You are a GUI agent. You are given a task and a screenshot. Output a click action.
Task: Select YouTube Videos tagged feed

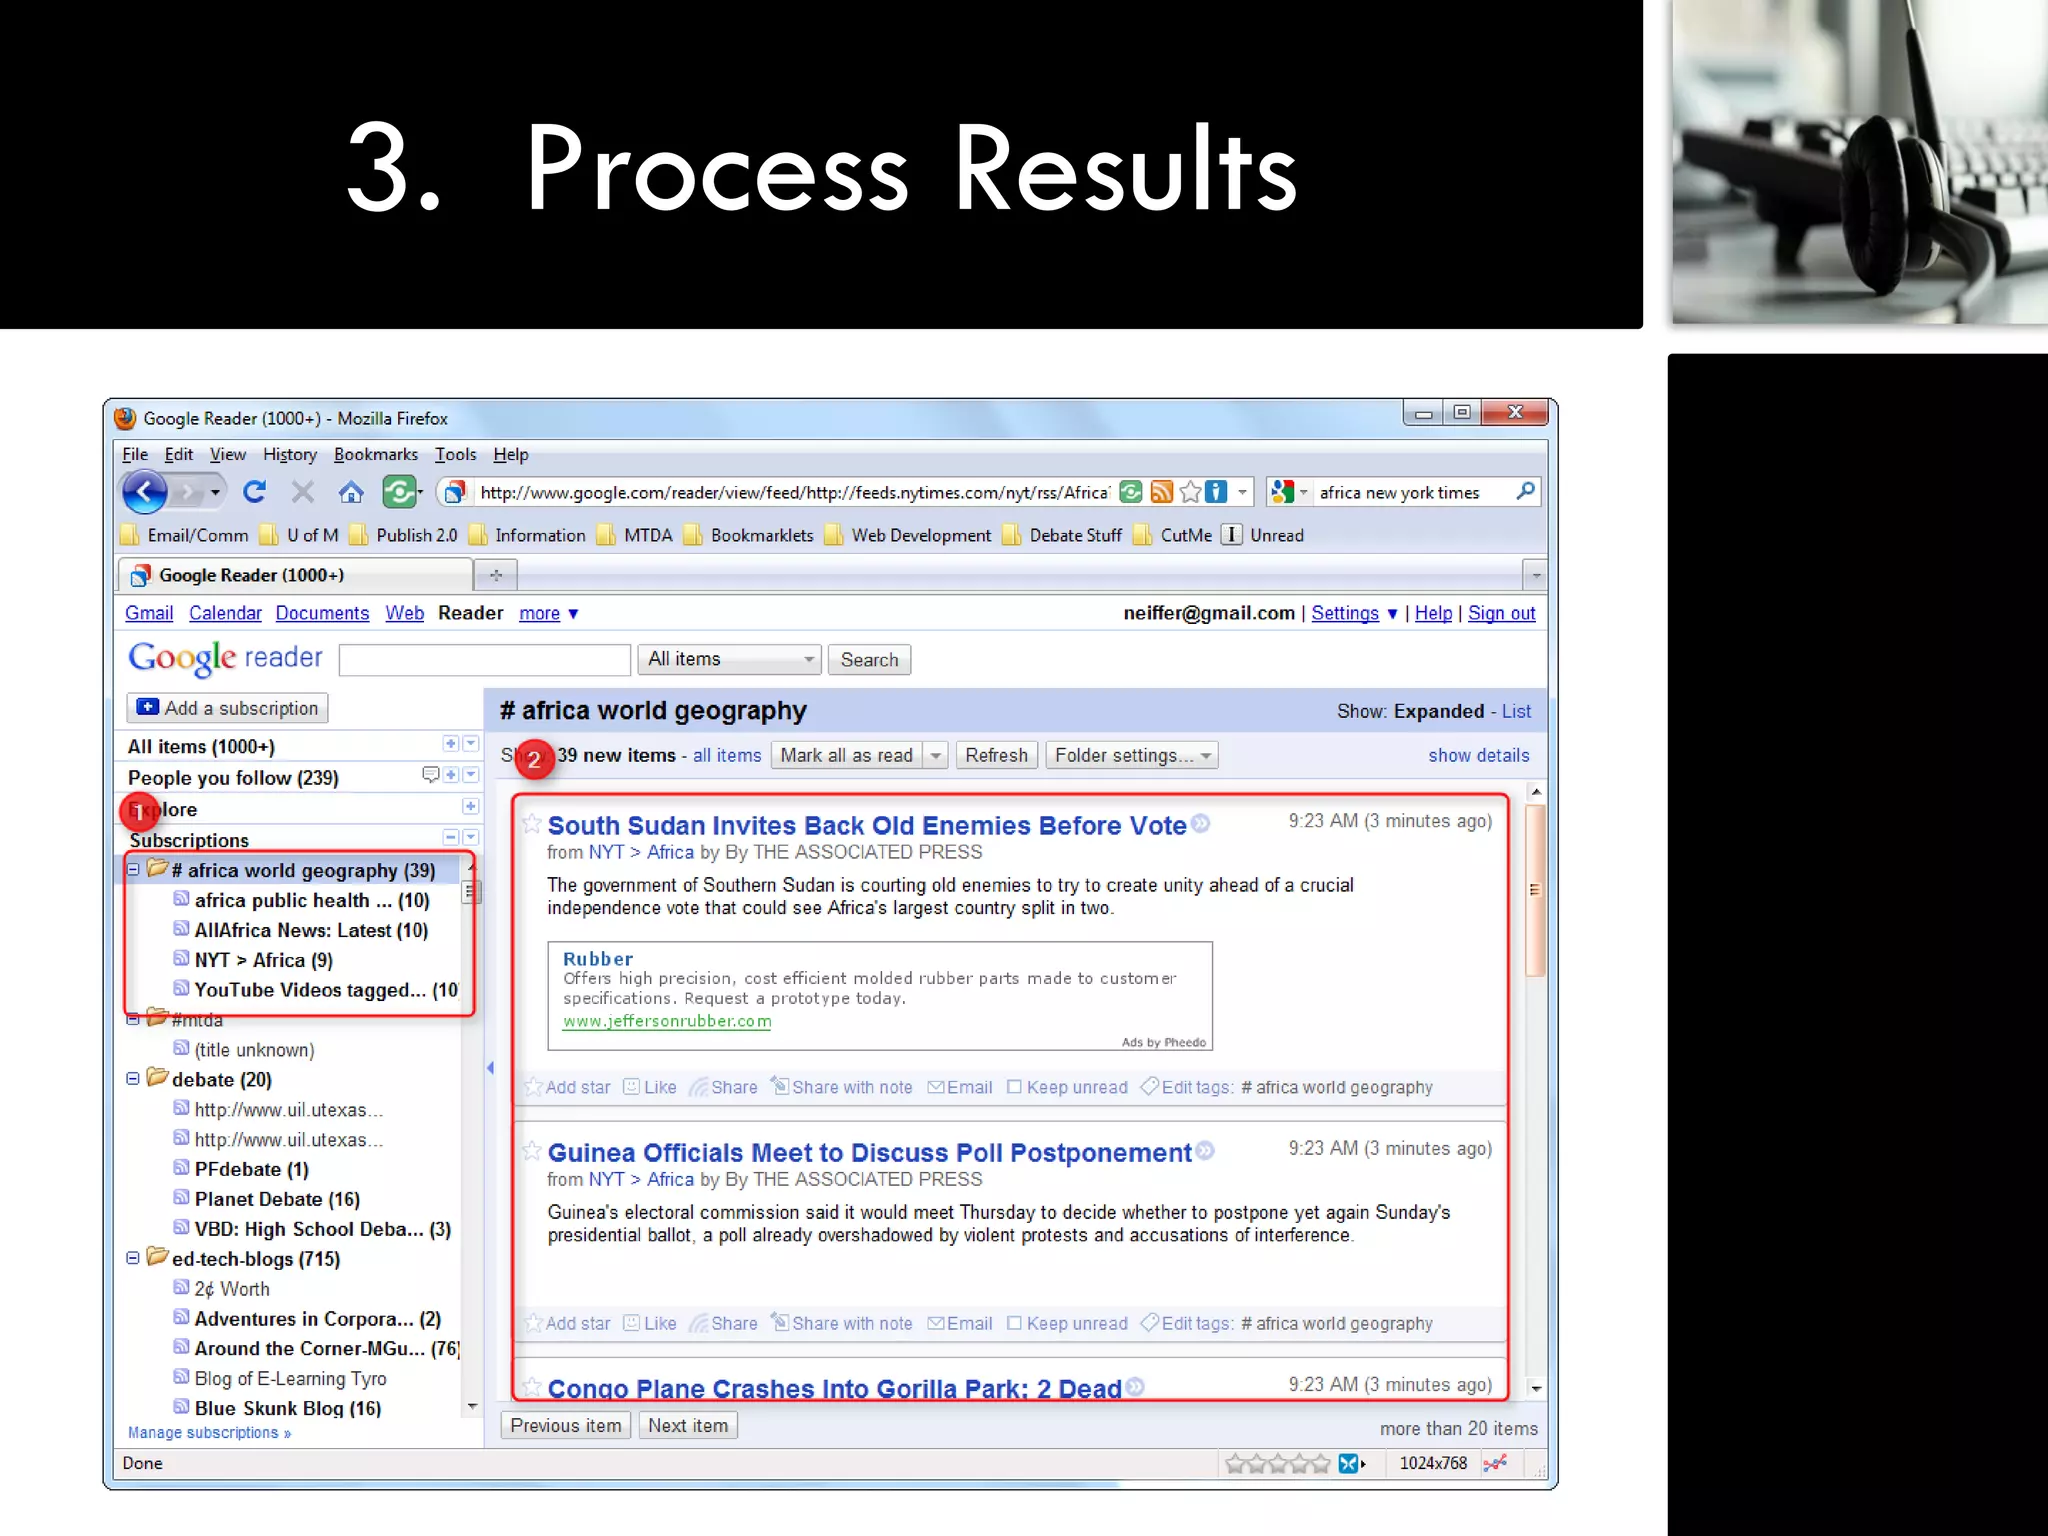pos(326,990)
